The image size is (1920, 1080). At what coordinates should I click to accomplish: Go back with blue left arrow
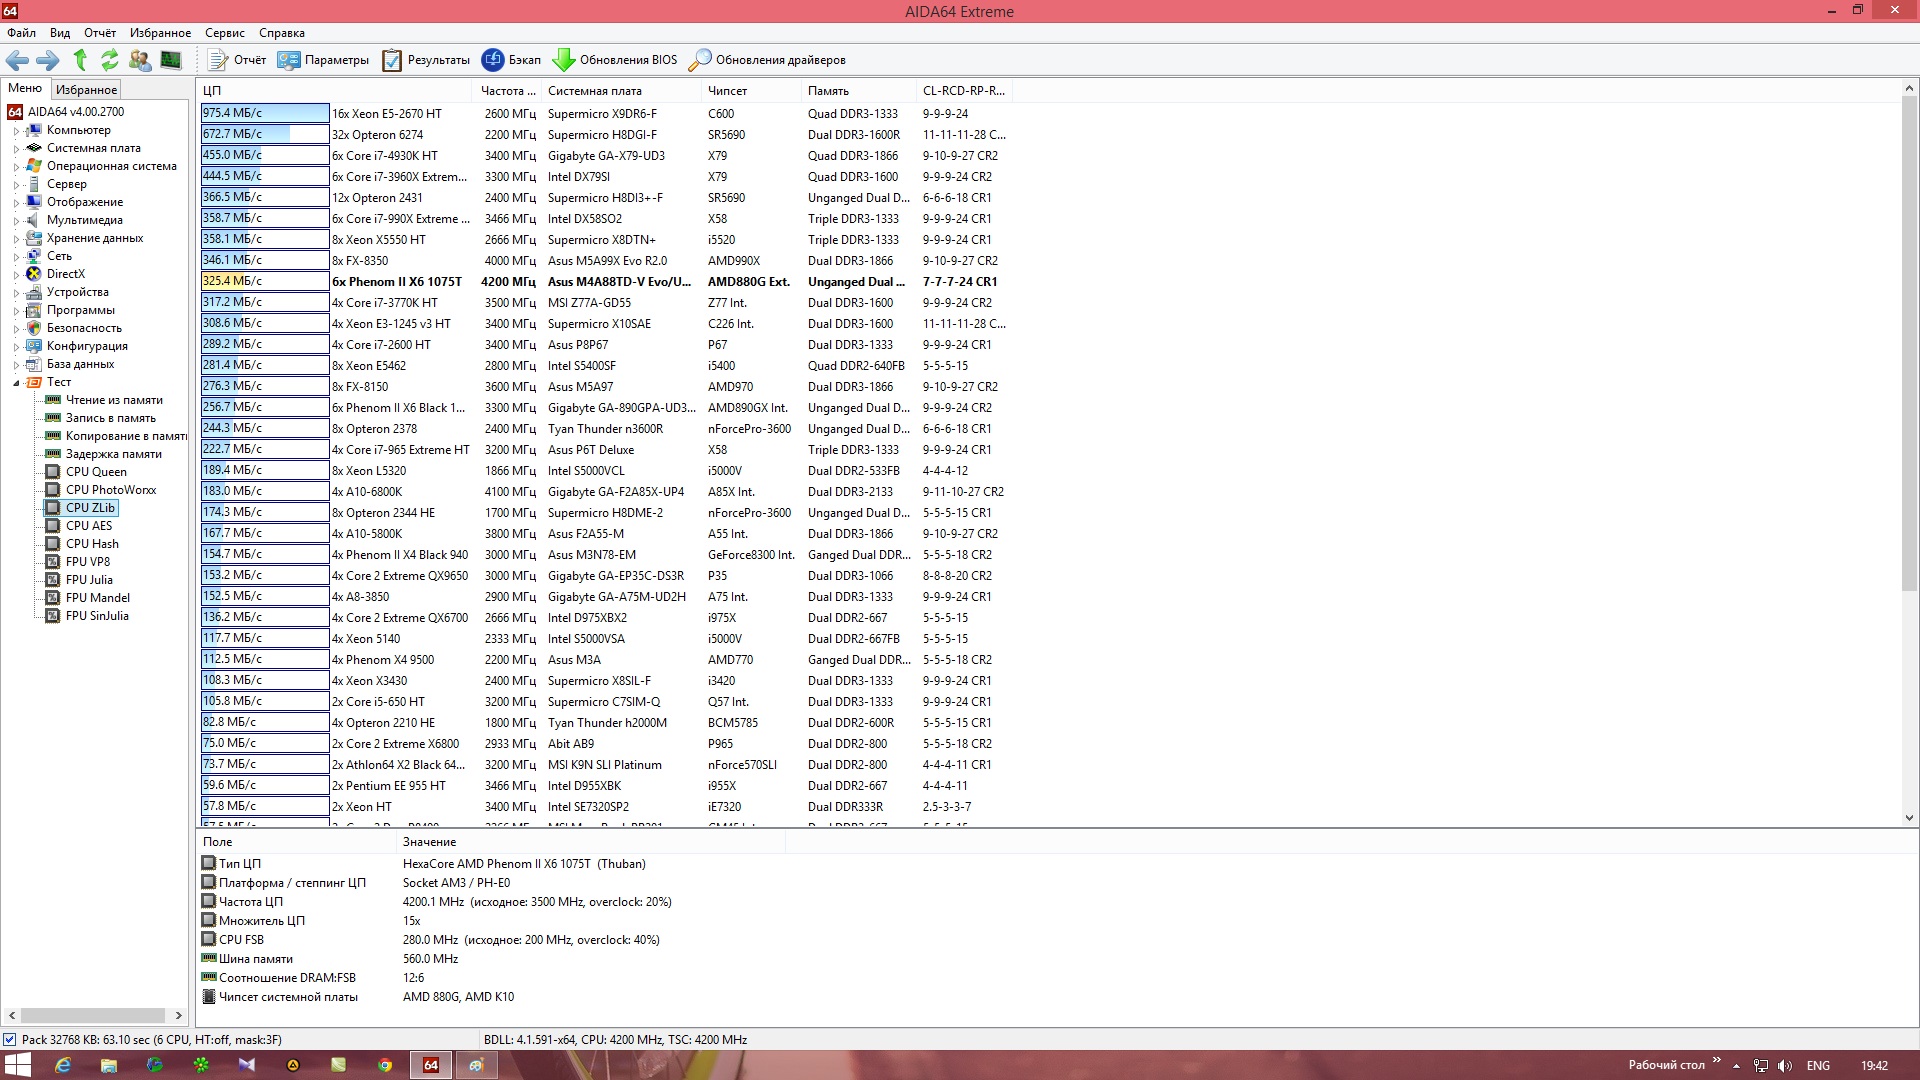point(17,60)
